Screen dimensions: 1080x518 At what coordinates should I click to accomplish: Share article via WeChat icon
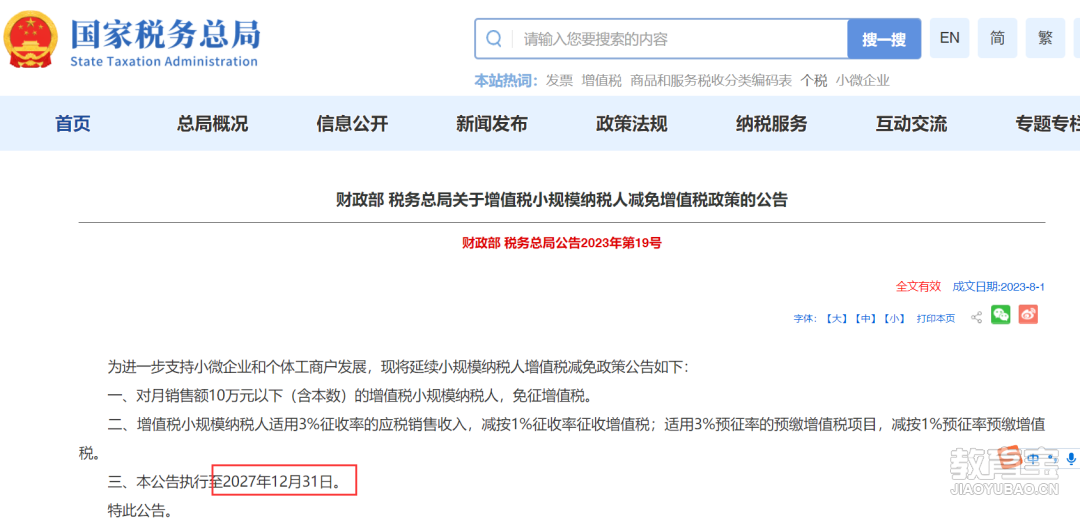point(1001,315)
